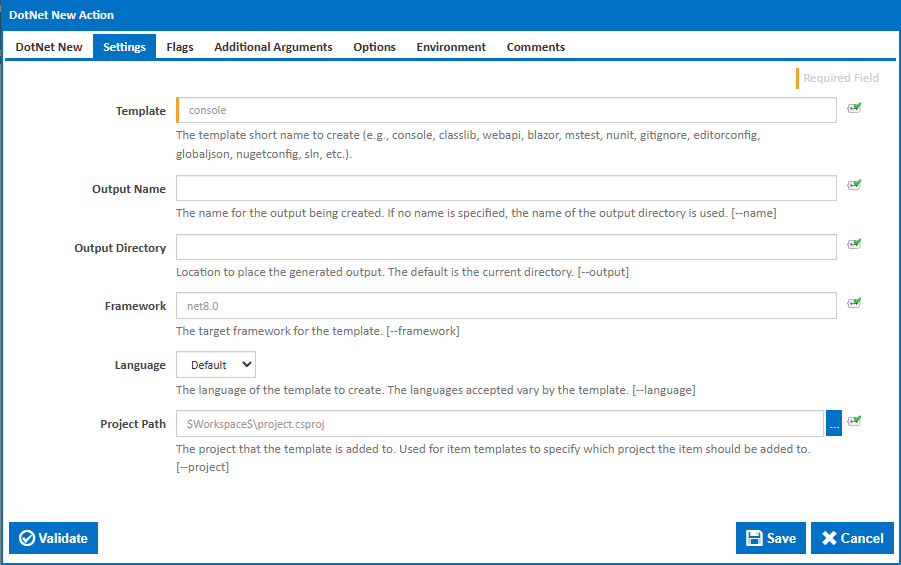Click the Framework help text mentioning --framework

point(318,331)
